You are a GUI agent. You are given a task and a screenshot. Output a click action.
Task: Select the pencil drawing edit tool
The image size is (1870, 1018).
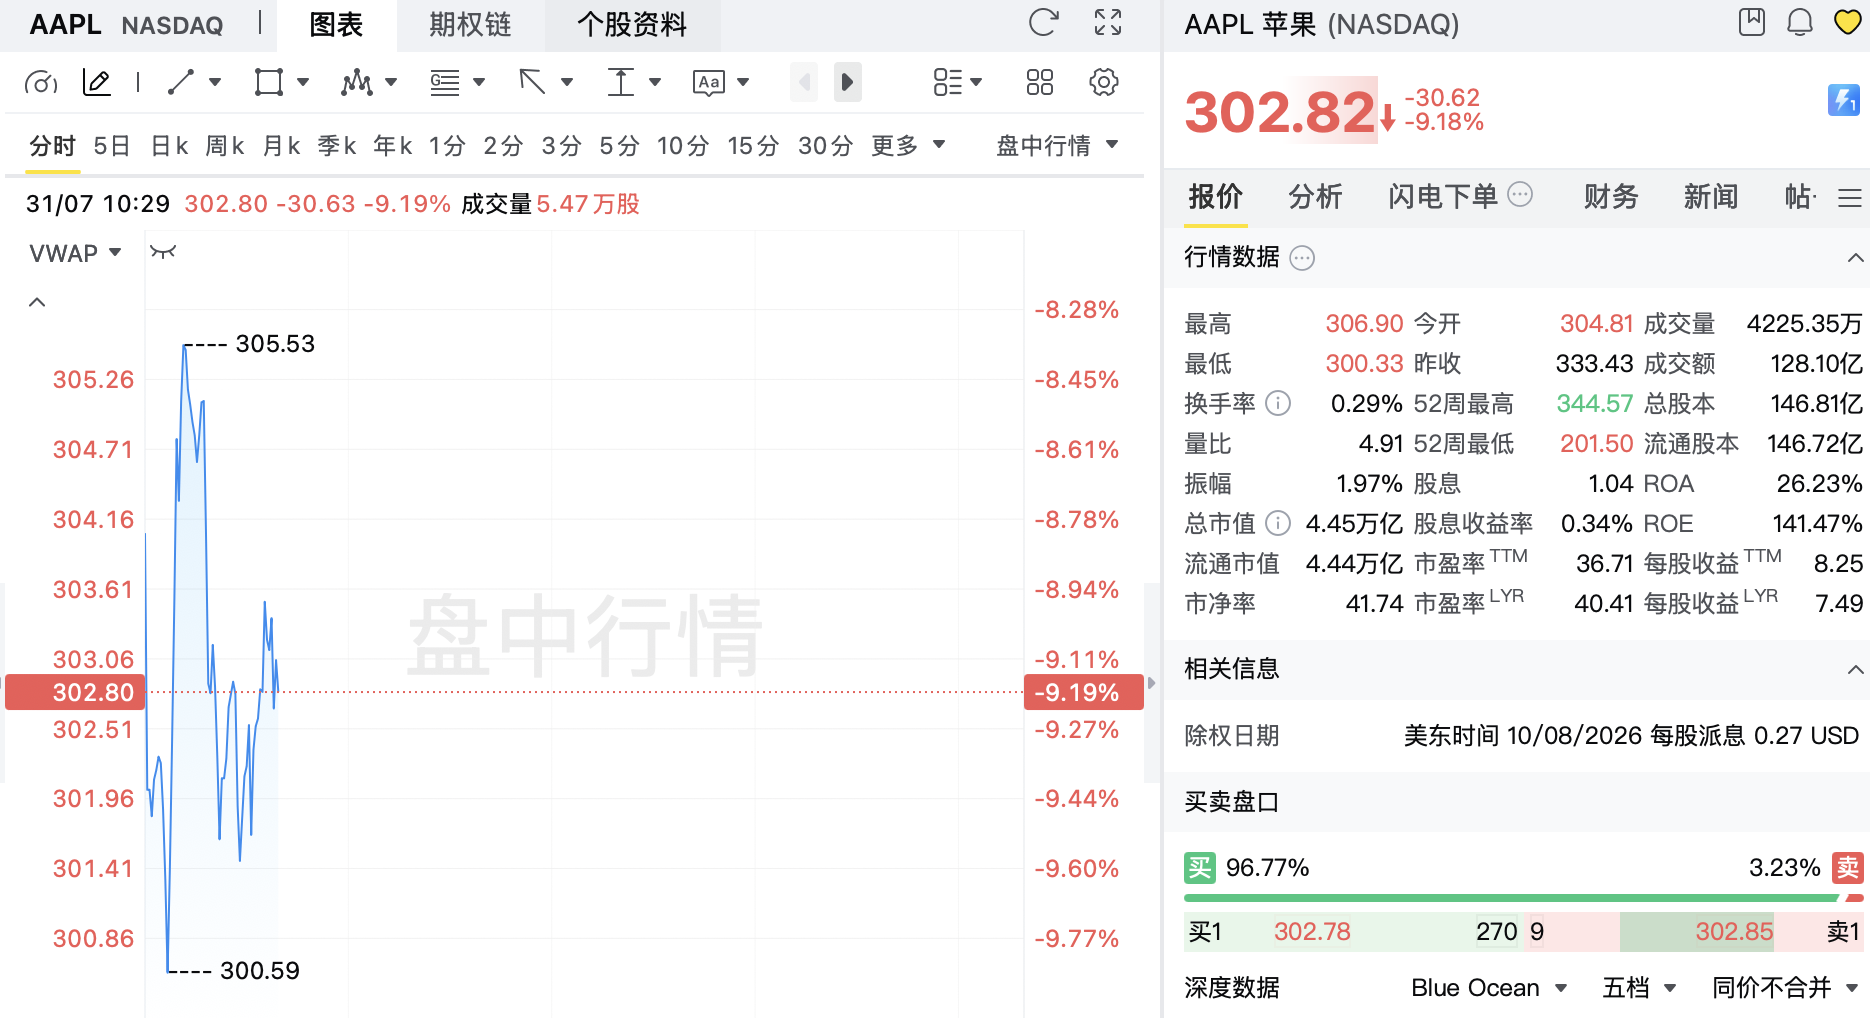point(97,82)
